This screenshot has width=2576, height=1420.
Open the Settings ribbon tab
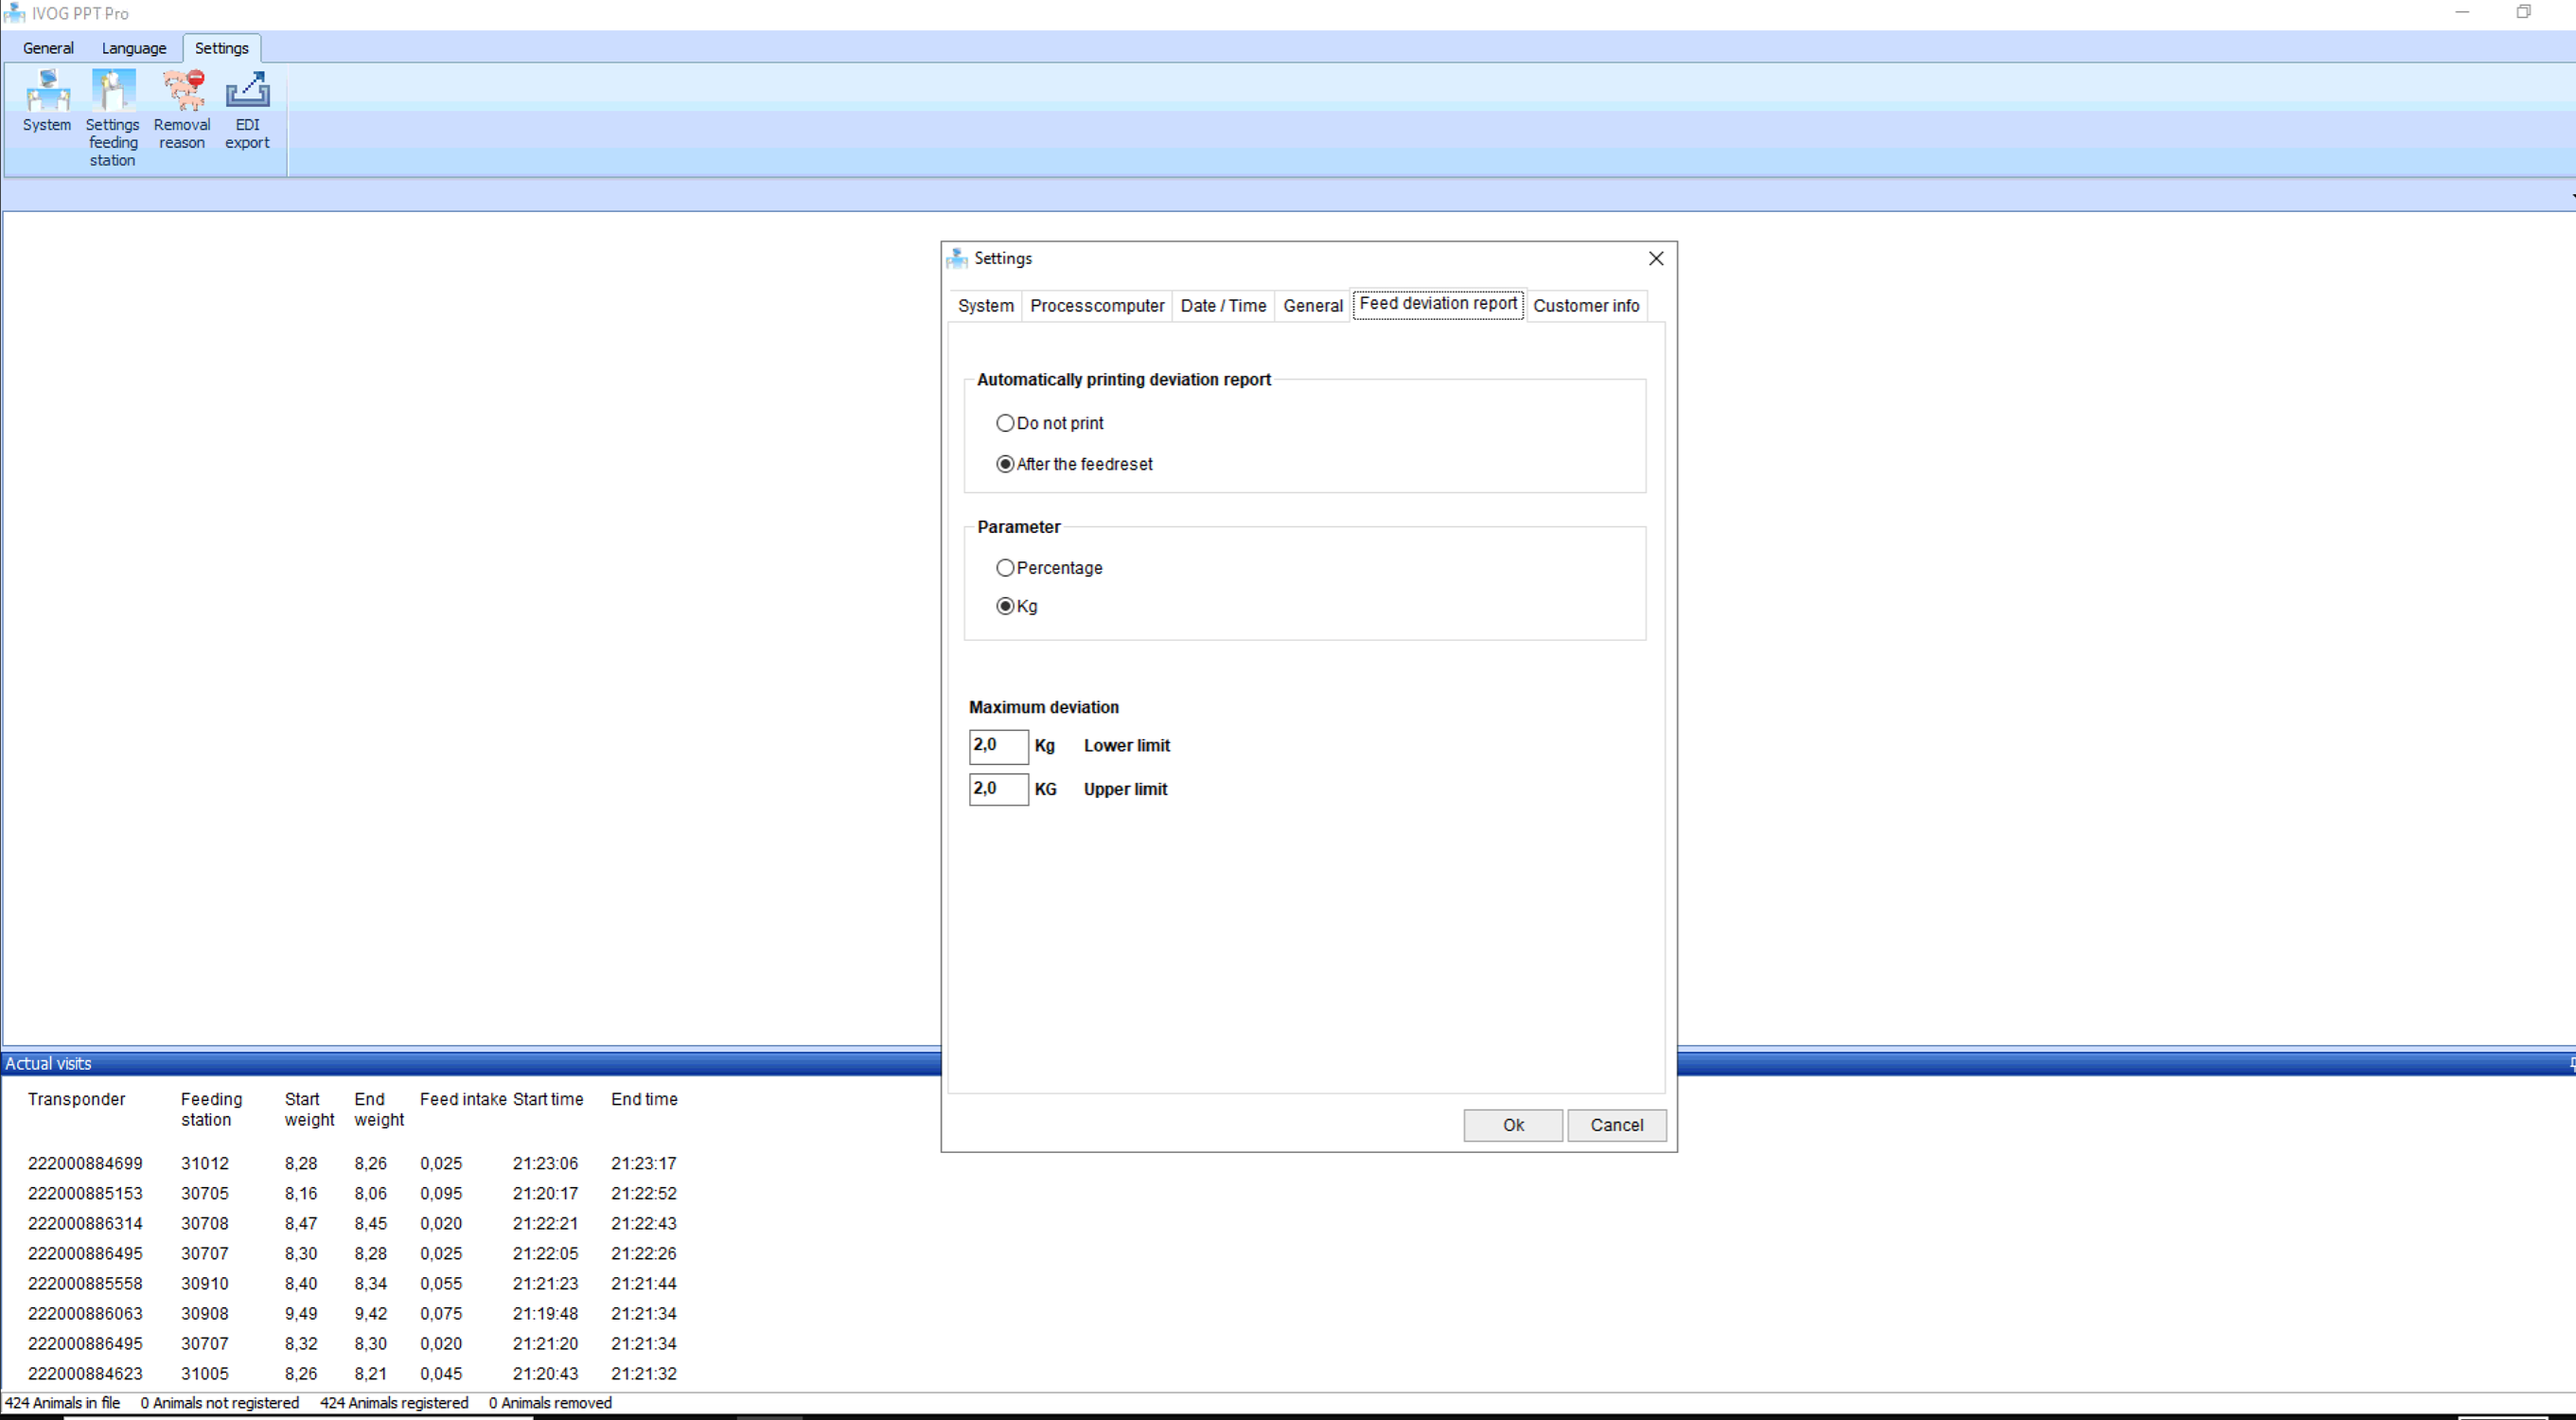click(221, 48)
